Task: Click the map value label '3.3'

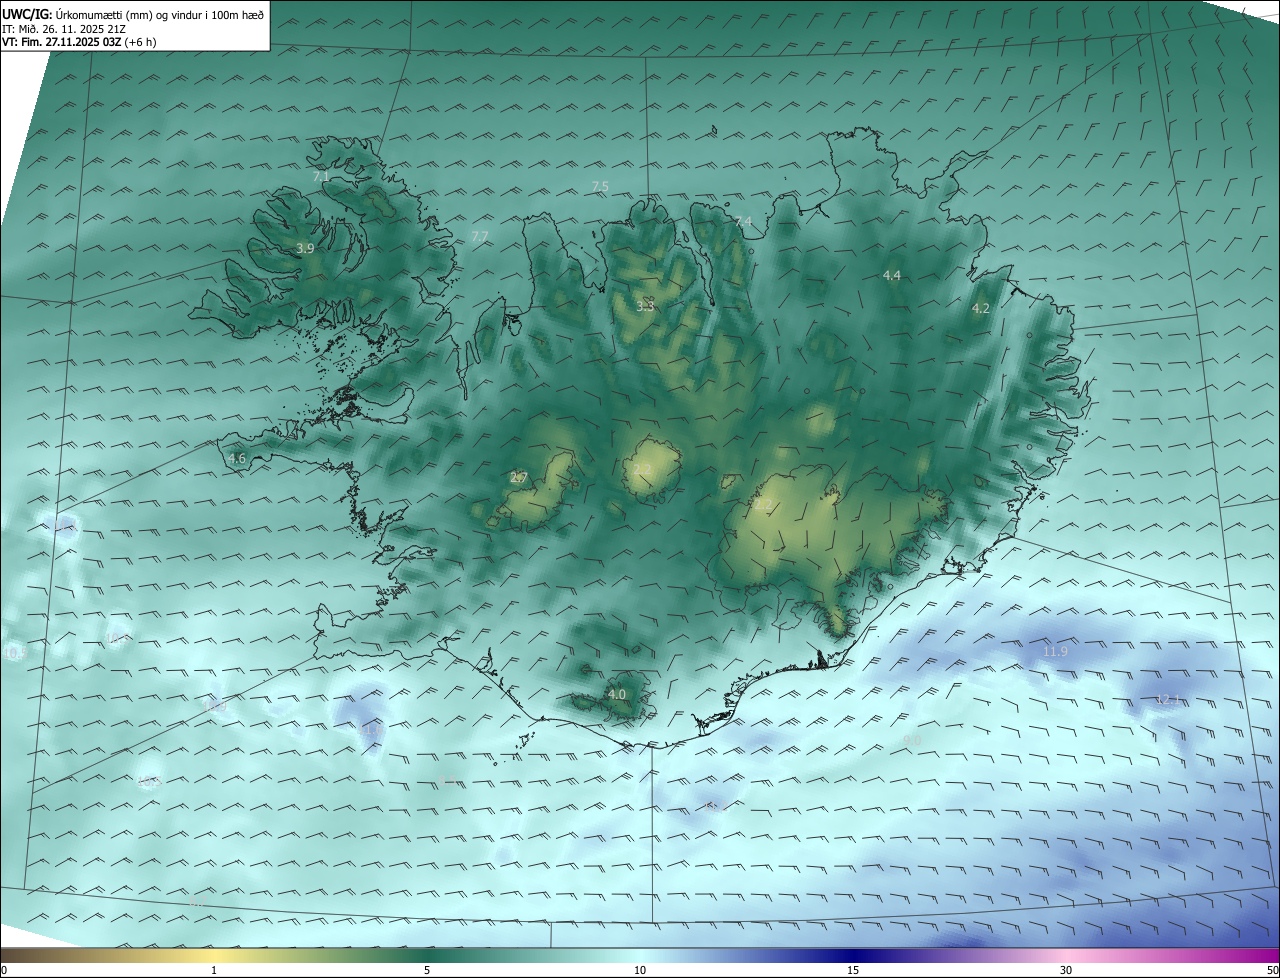Action: (645, 306)
